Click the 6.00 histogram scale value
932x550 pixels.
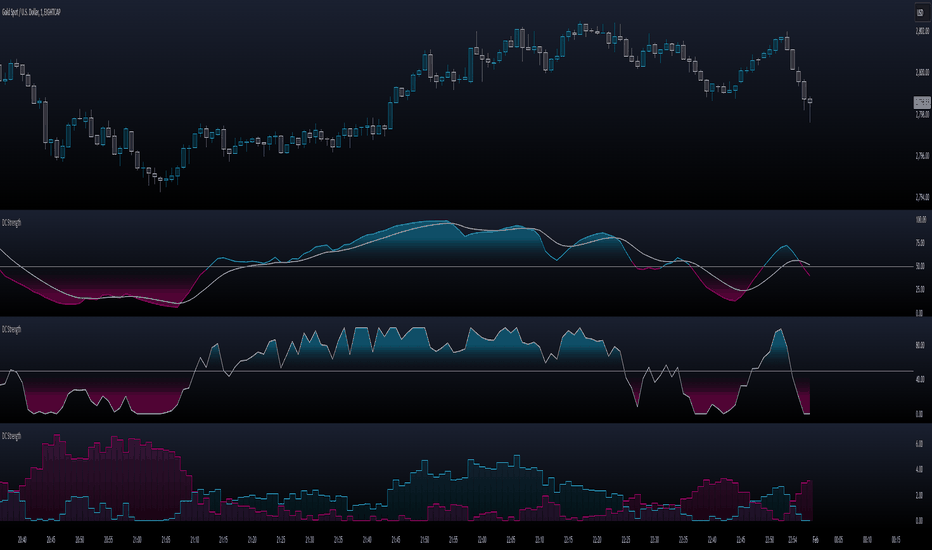point(920,444)
